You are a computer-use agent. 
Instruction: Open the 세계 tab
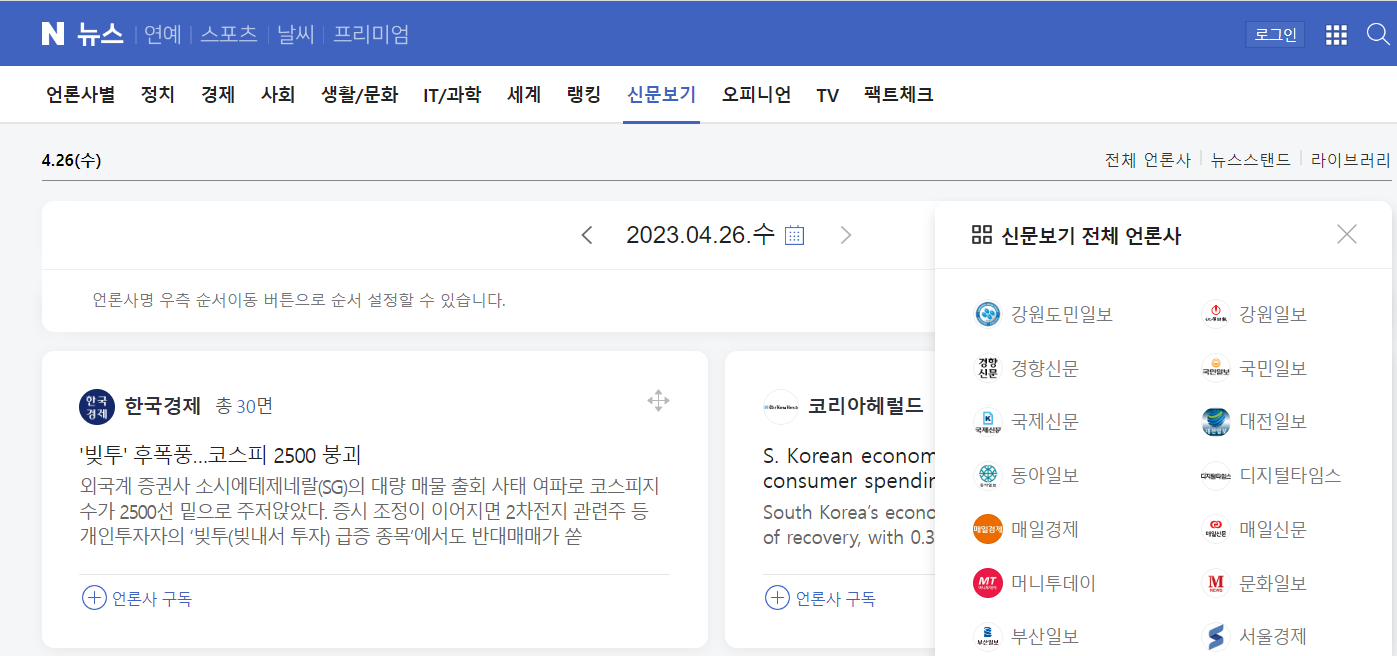[524, 95]
